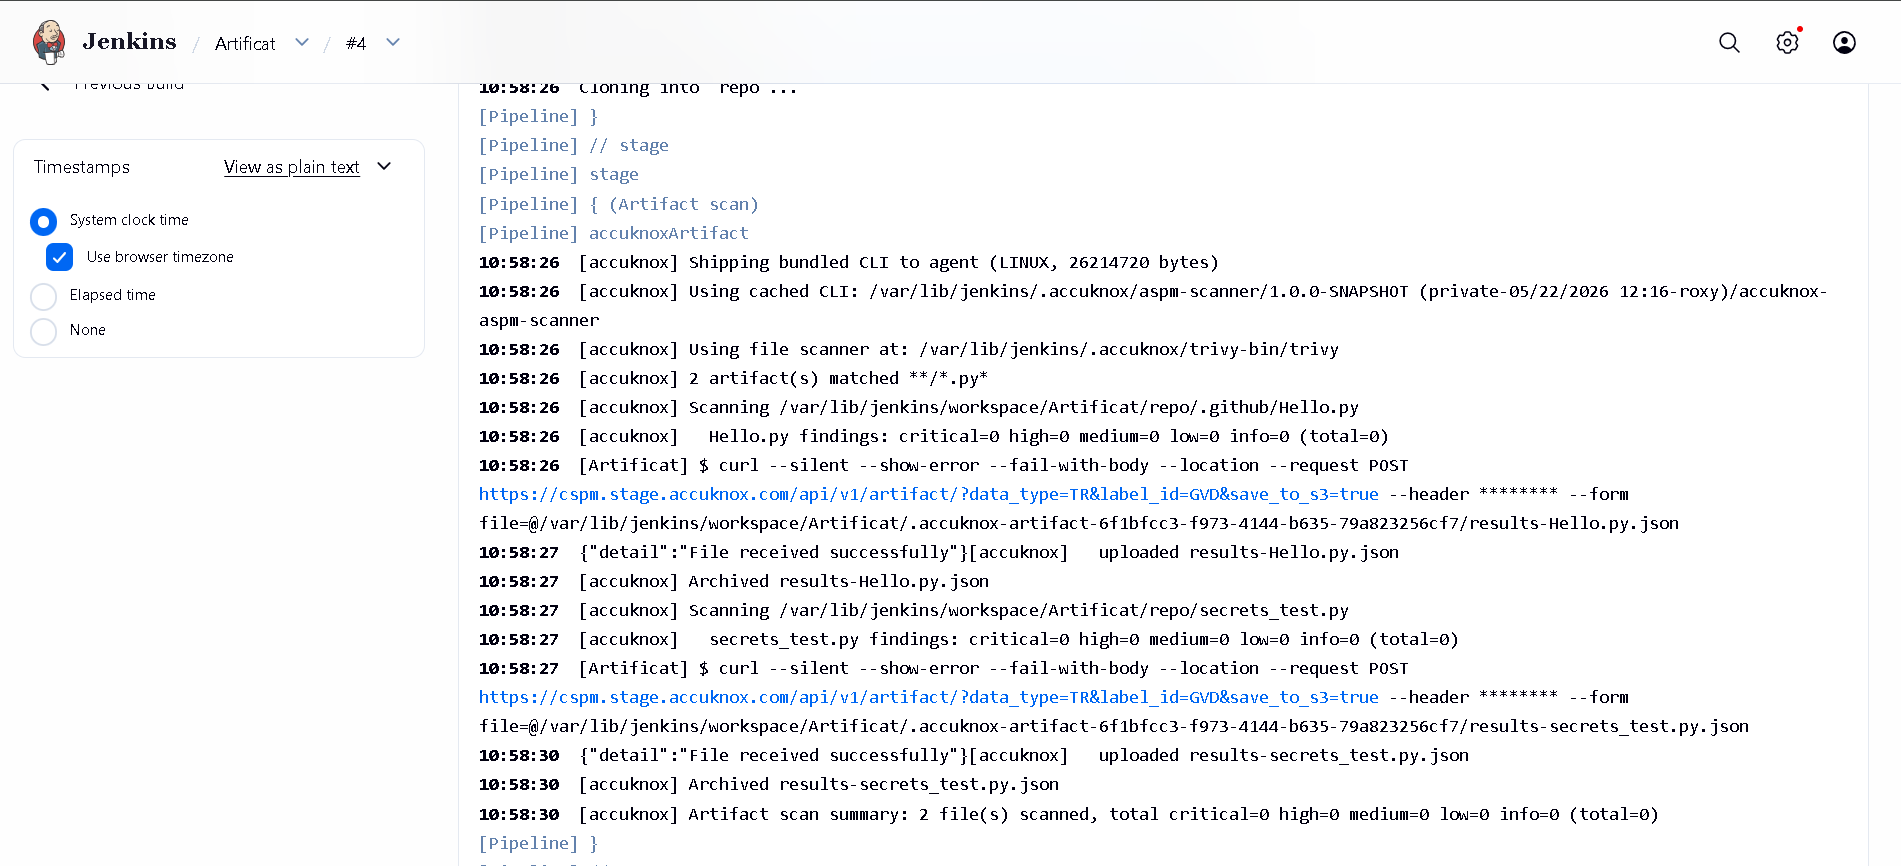The width and height of the screenshot is (1901, 866).
Task: Click 'Scanning ... .github/Hello.py' log line
Action: pyautogui.click(x=918, y=407)
